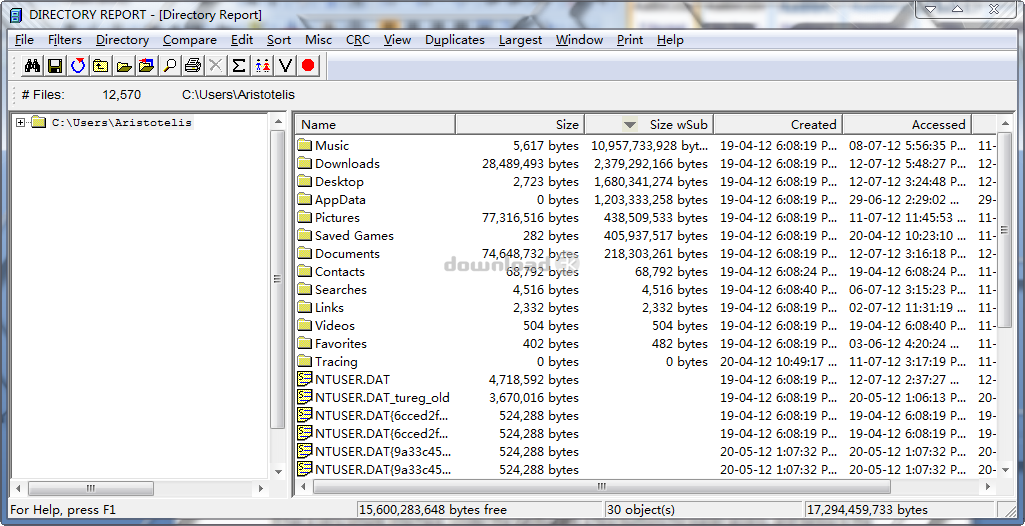Select the Downloads folder in list
This screenshot has height=526, width=1025.
point(347,164)
